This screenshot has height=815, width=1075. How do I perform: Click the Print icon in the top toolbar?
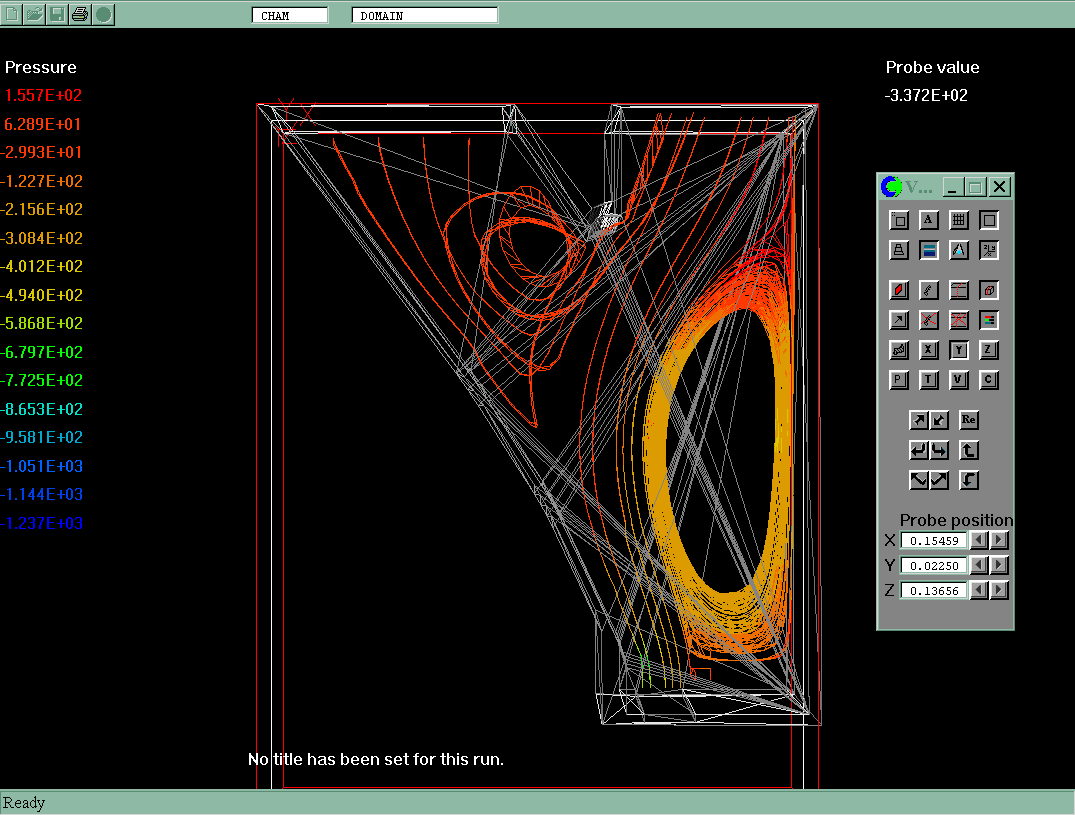(x=80, y=14)
